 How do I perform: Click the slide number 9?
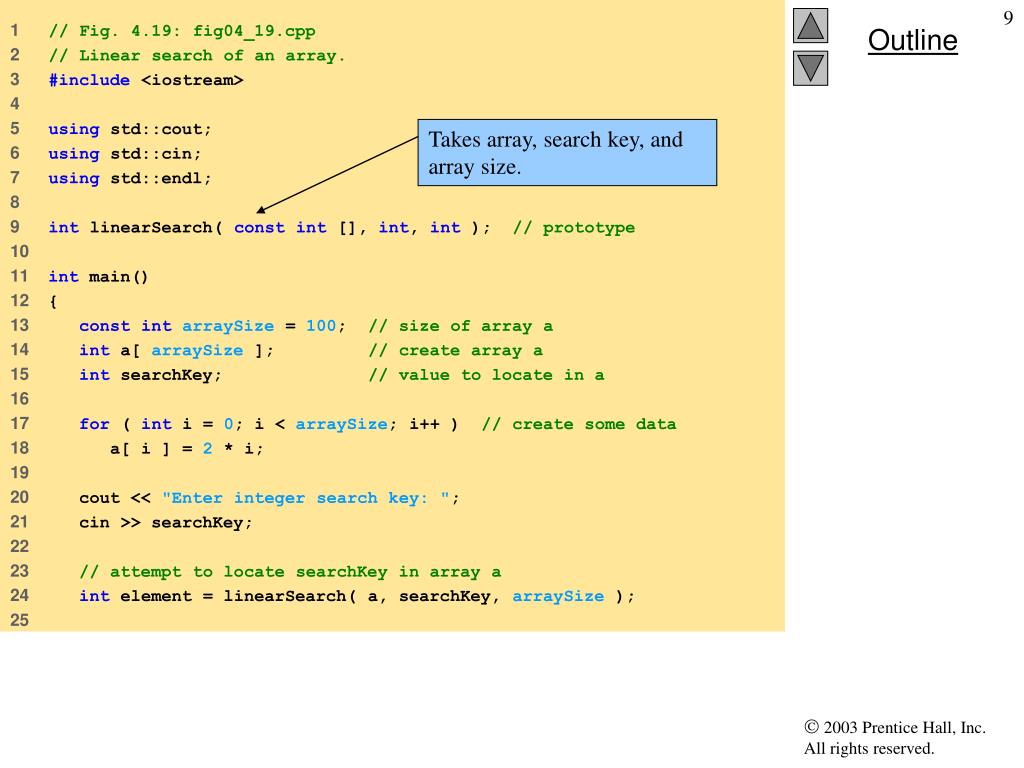(x=1008, y=18)
